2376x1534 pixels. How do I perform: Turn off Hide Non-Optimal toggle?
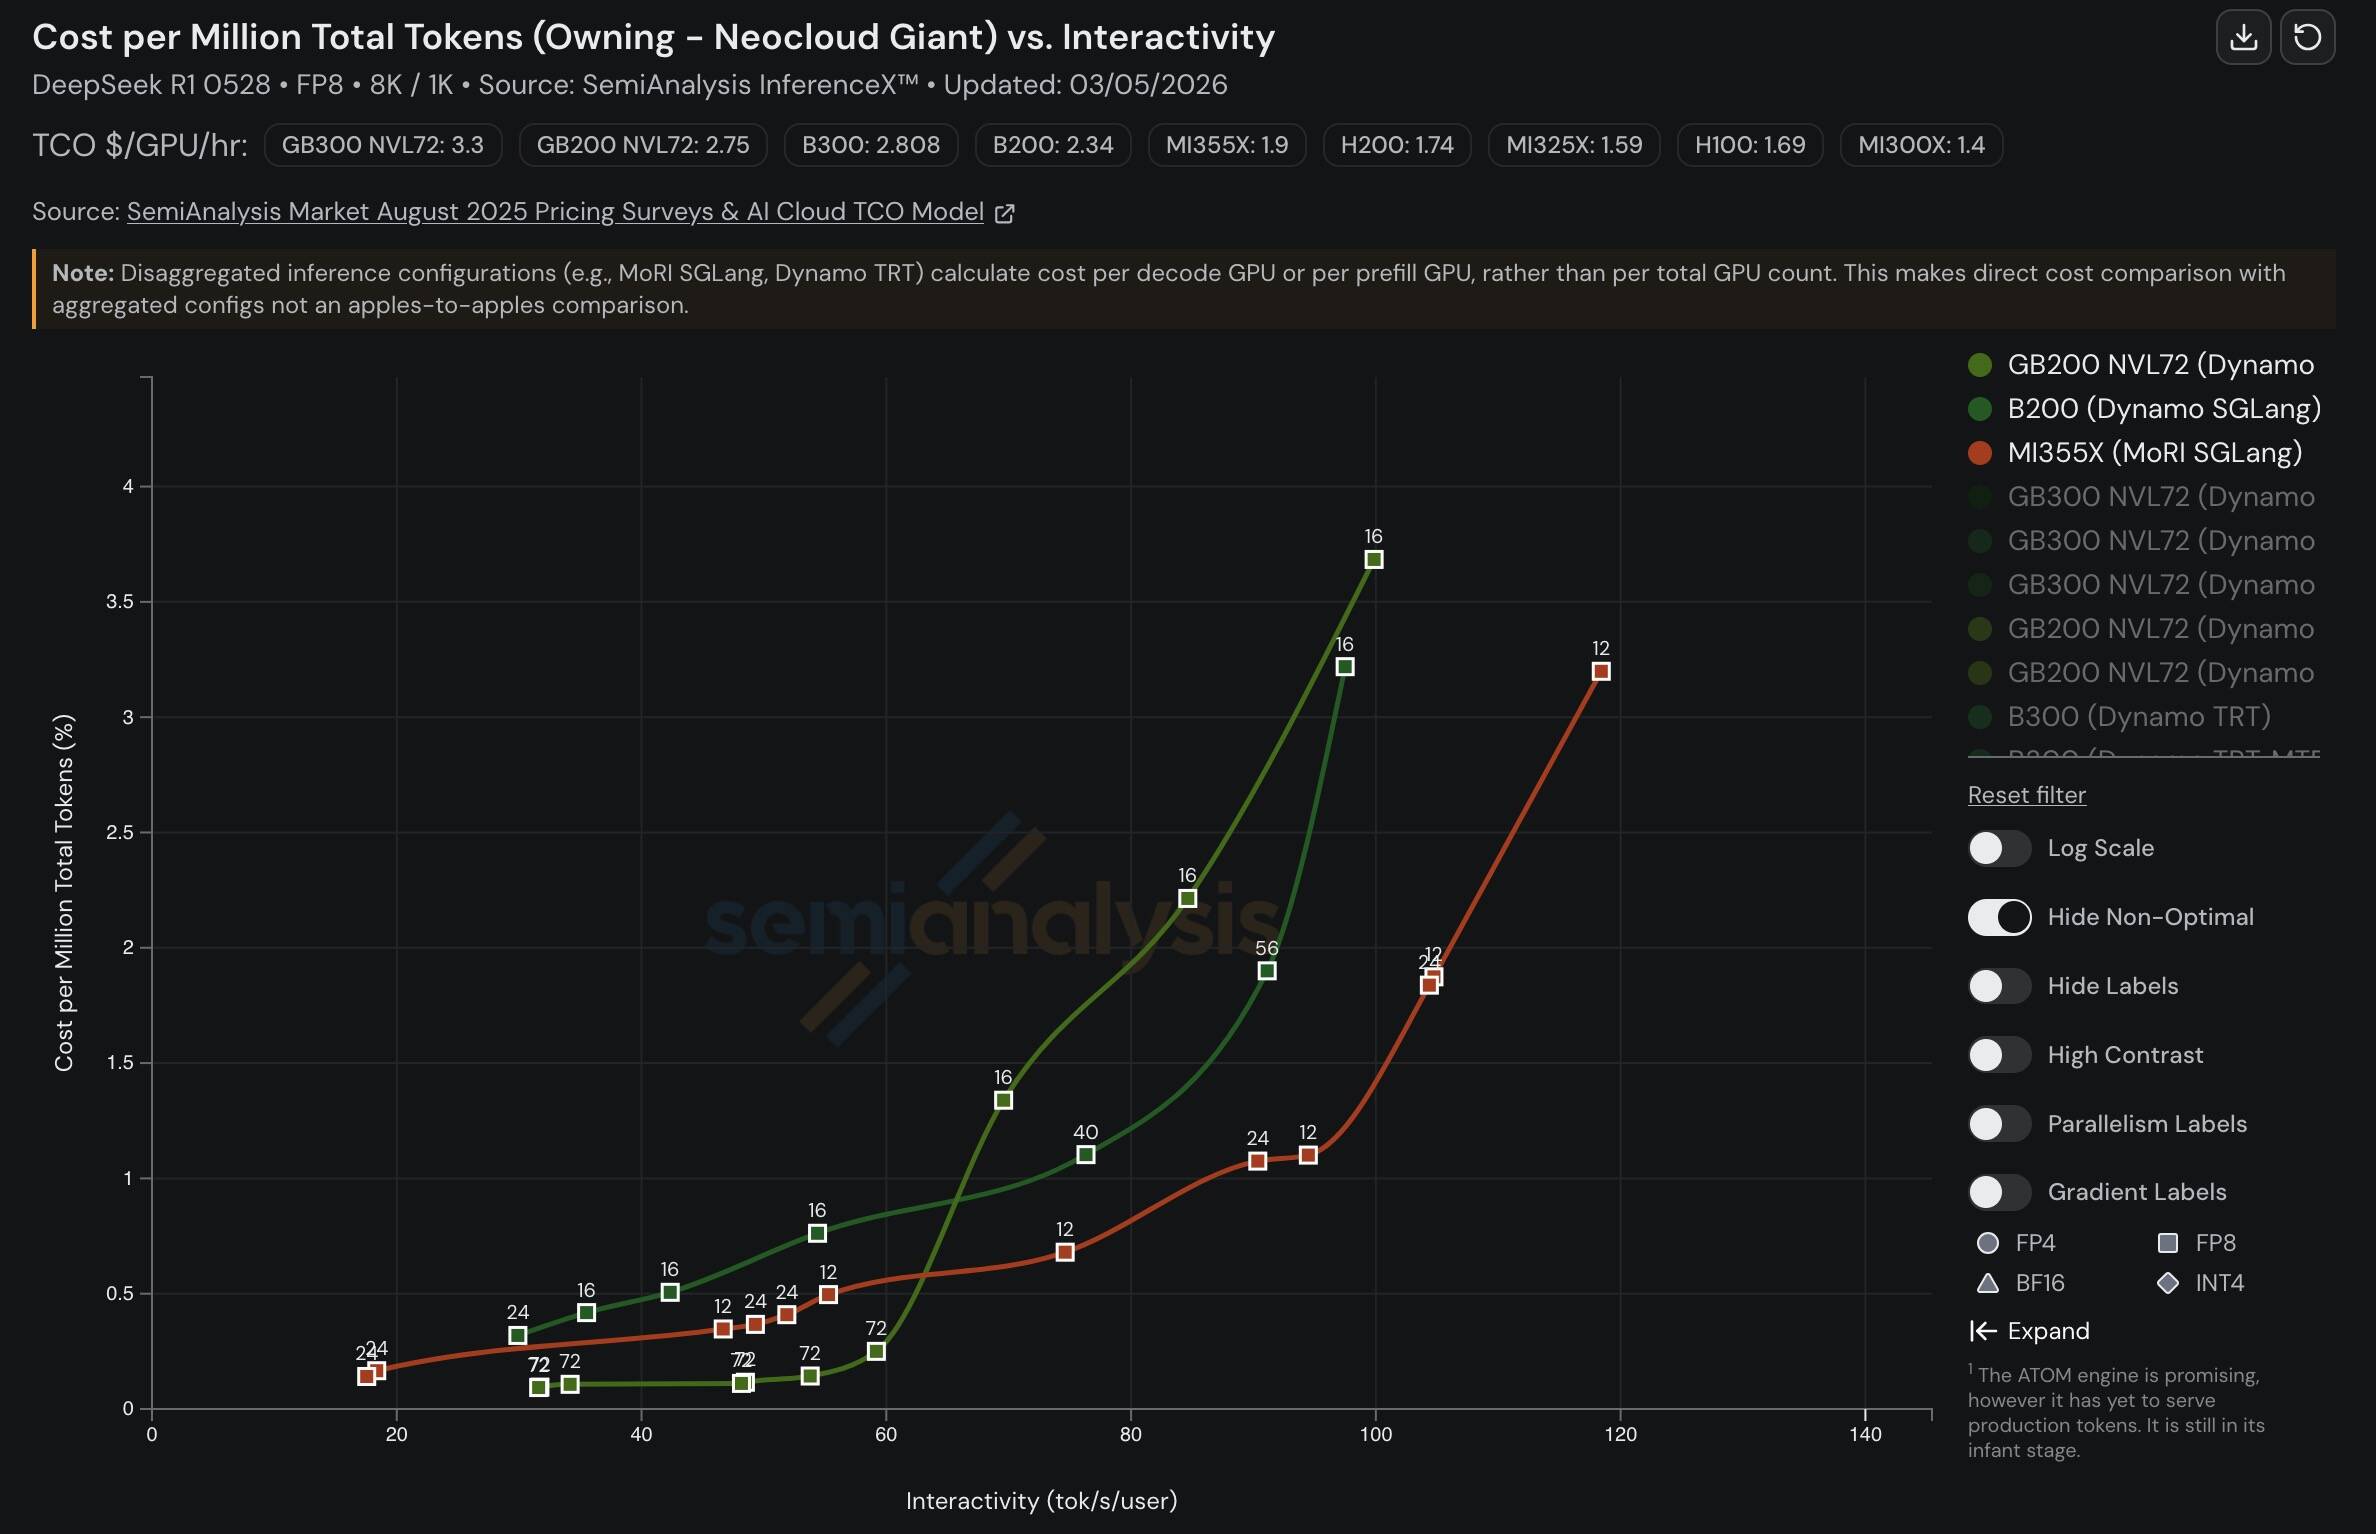pyautogui.click(x=1999, y=917)
